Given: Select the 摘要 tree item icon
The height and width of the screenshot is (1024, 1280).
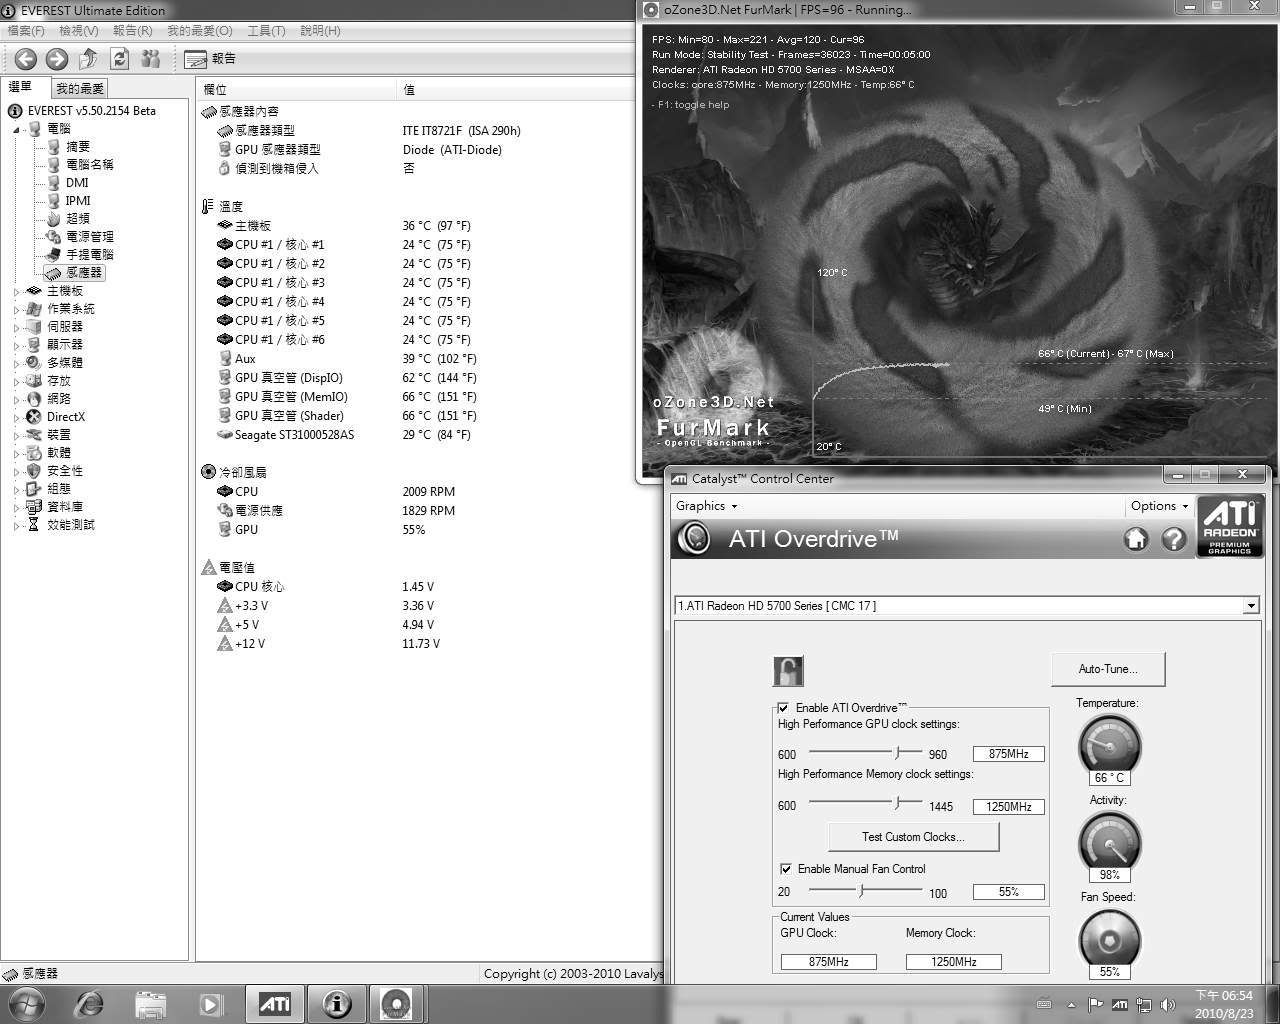Looking at the screenshot, I should click(54, 147).
